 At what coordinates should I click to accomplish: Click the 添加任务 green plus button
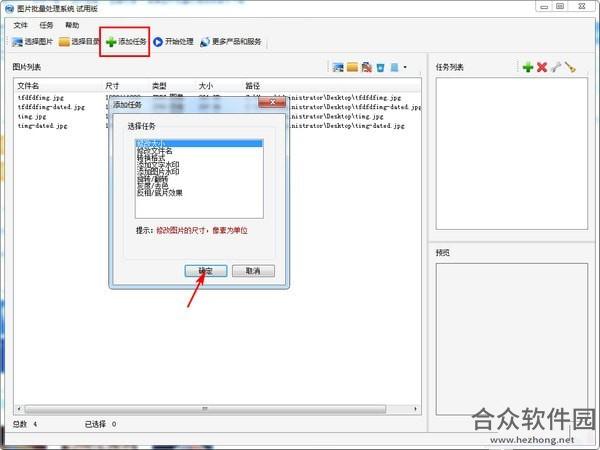(126, 42)
